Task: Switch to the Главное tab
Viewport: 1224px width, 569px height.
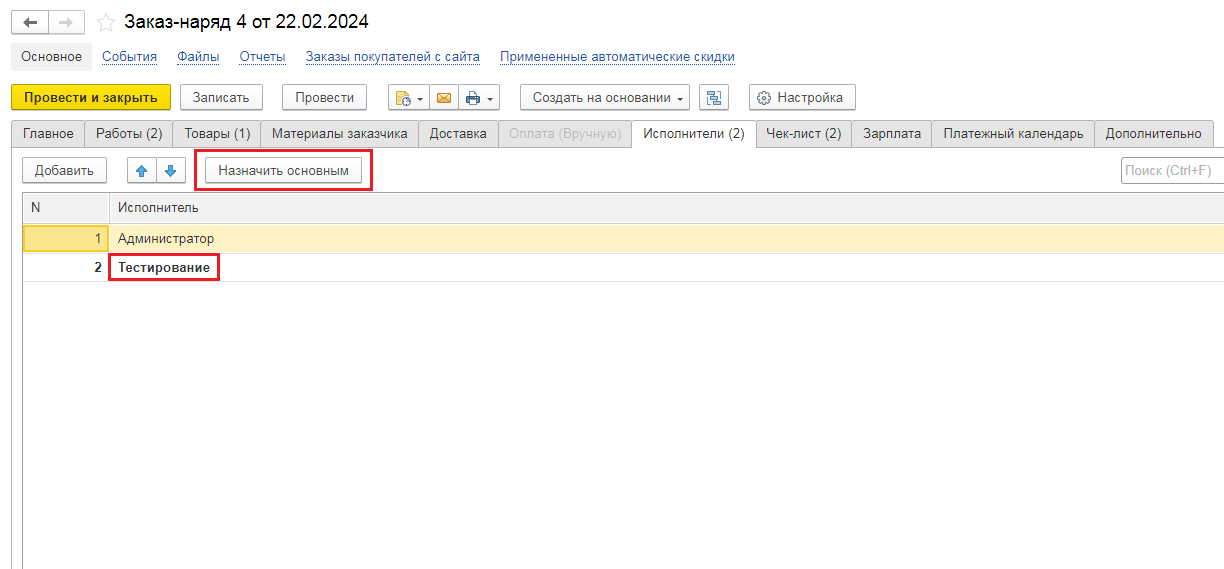Action: point(48,134)
